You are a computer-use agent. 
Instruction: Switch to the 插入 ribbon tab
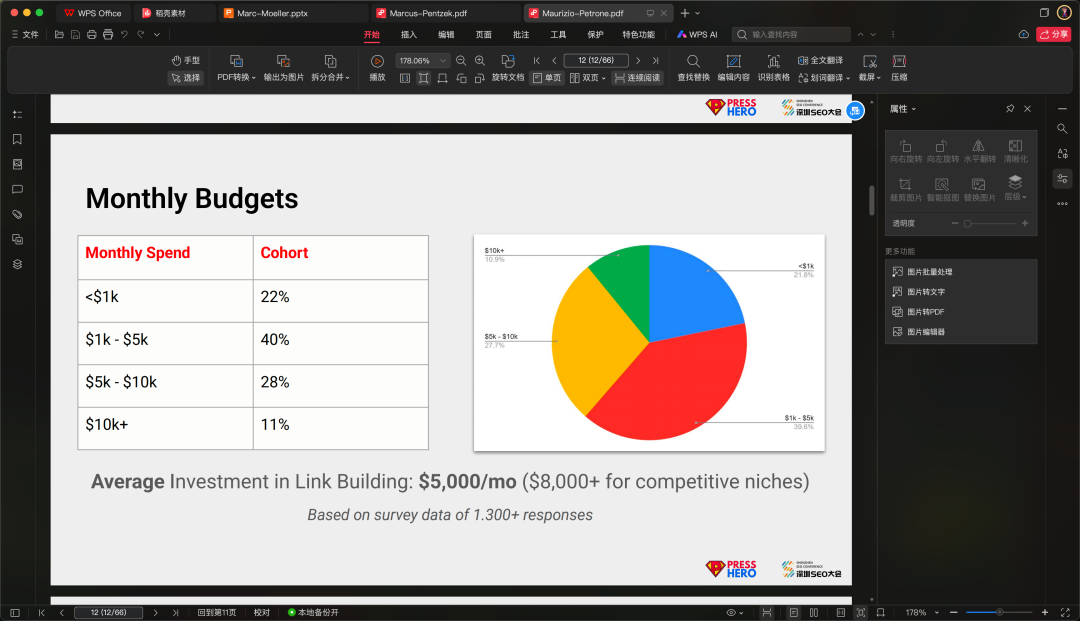(408, 34)
